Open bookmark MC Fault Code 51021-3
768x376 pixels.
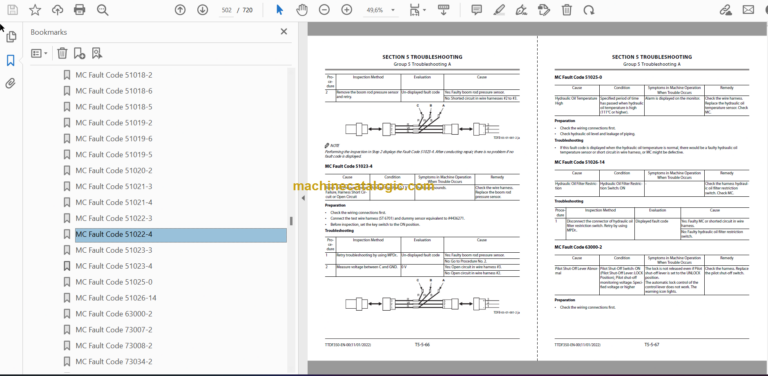pos(114,187)
